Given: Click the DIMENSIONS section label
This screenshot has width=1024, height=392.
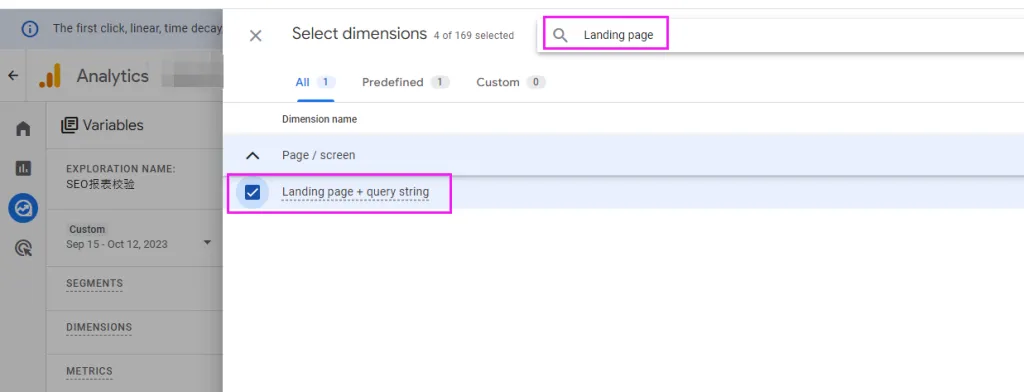Looking at the screenshot, I should pos(99,327).
